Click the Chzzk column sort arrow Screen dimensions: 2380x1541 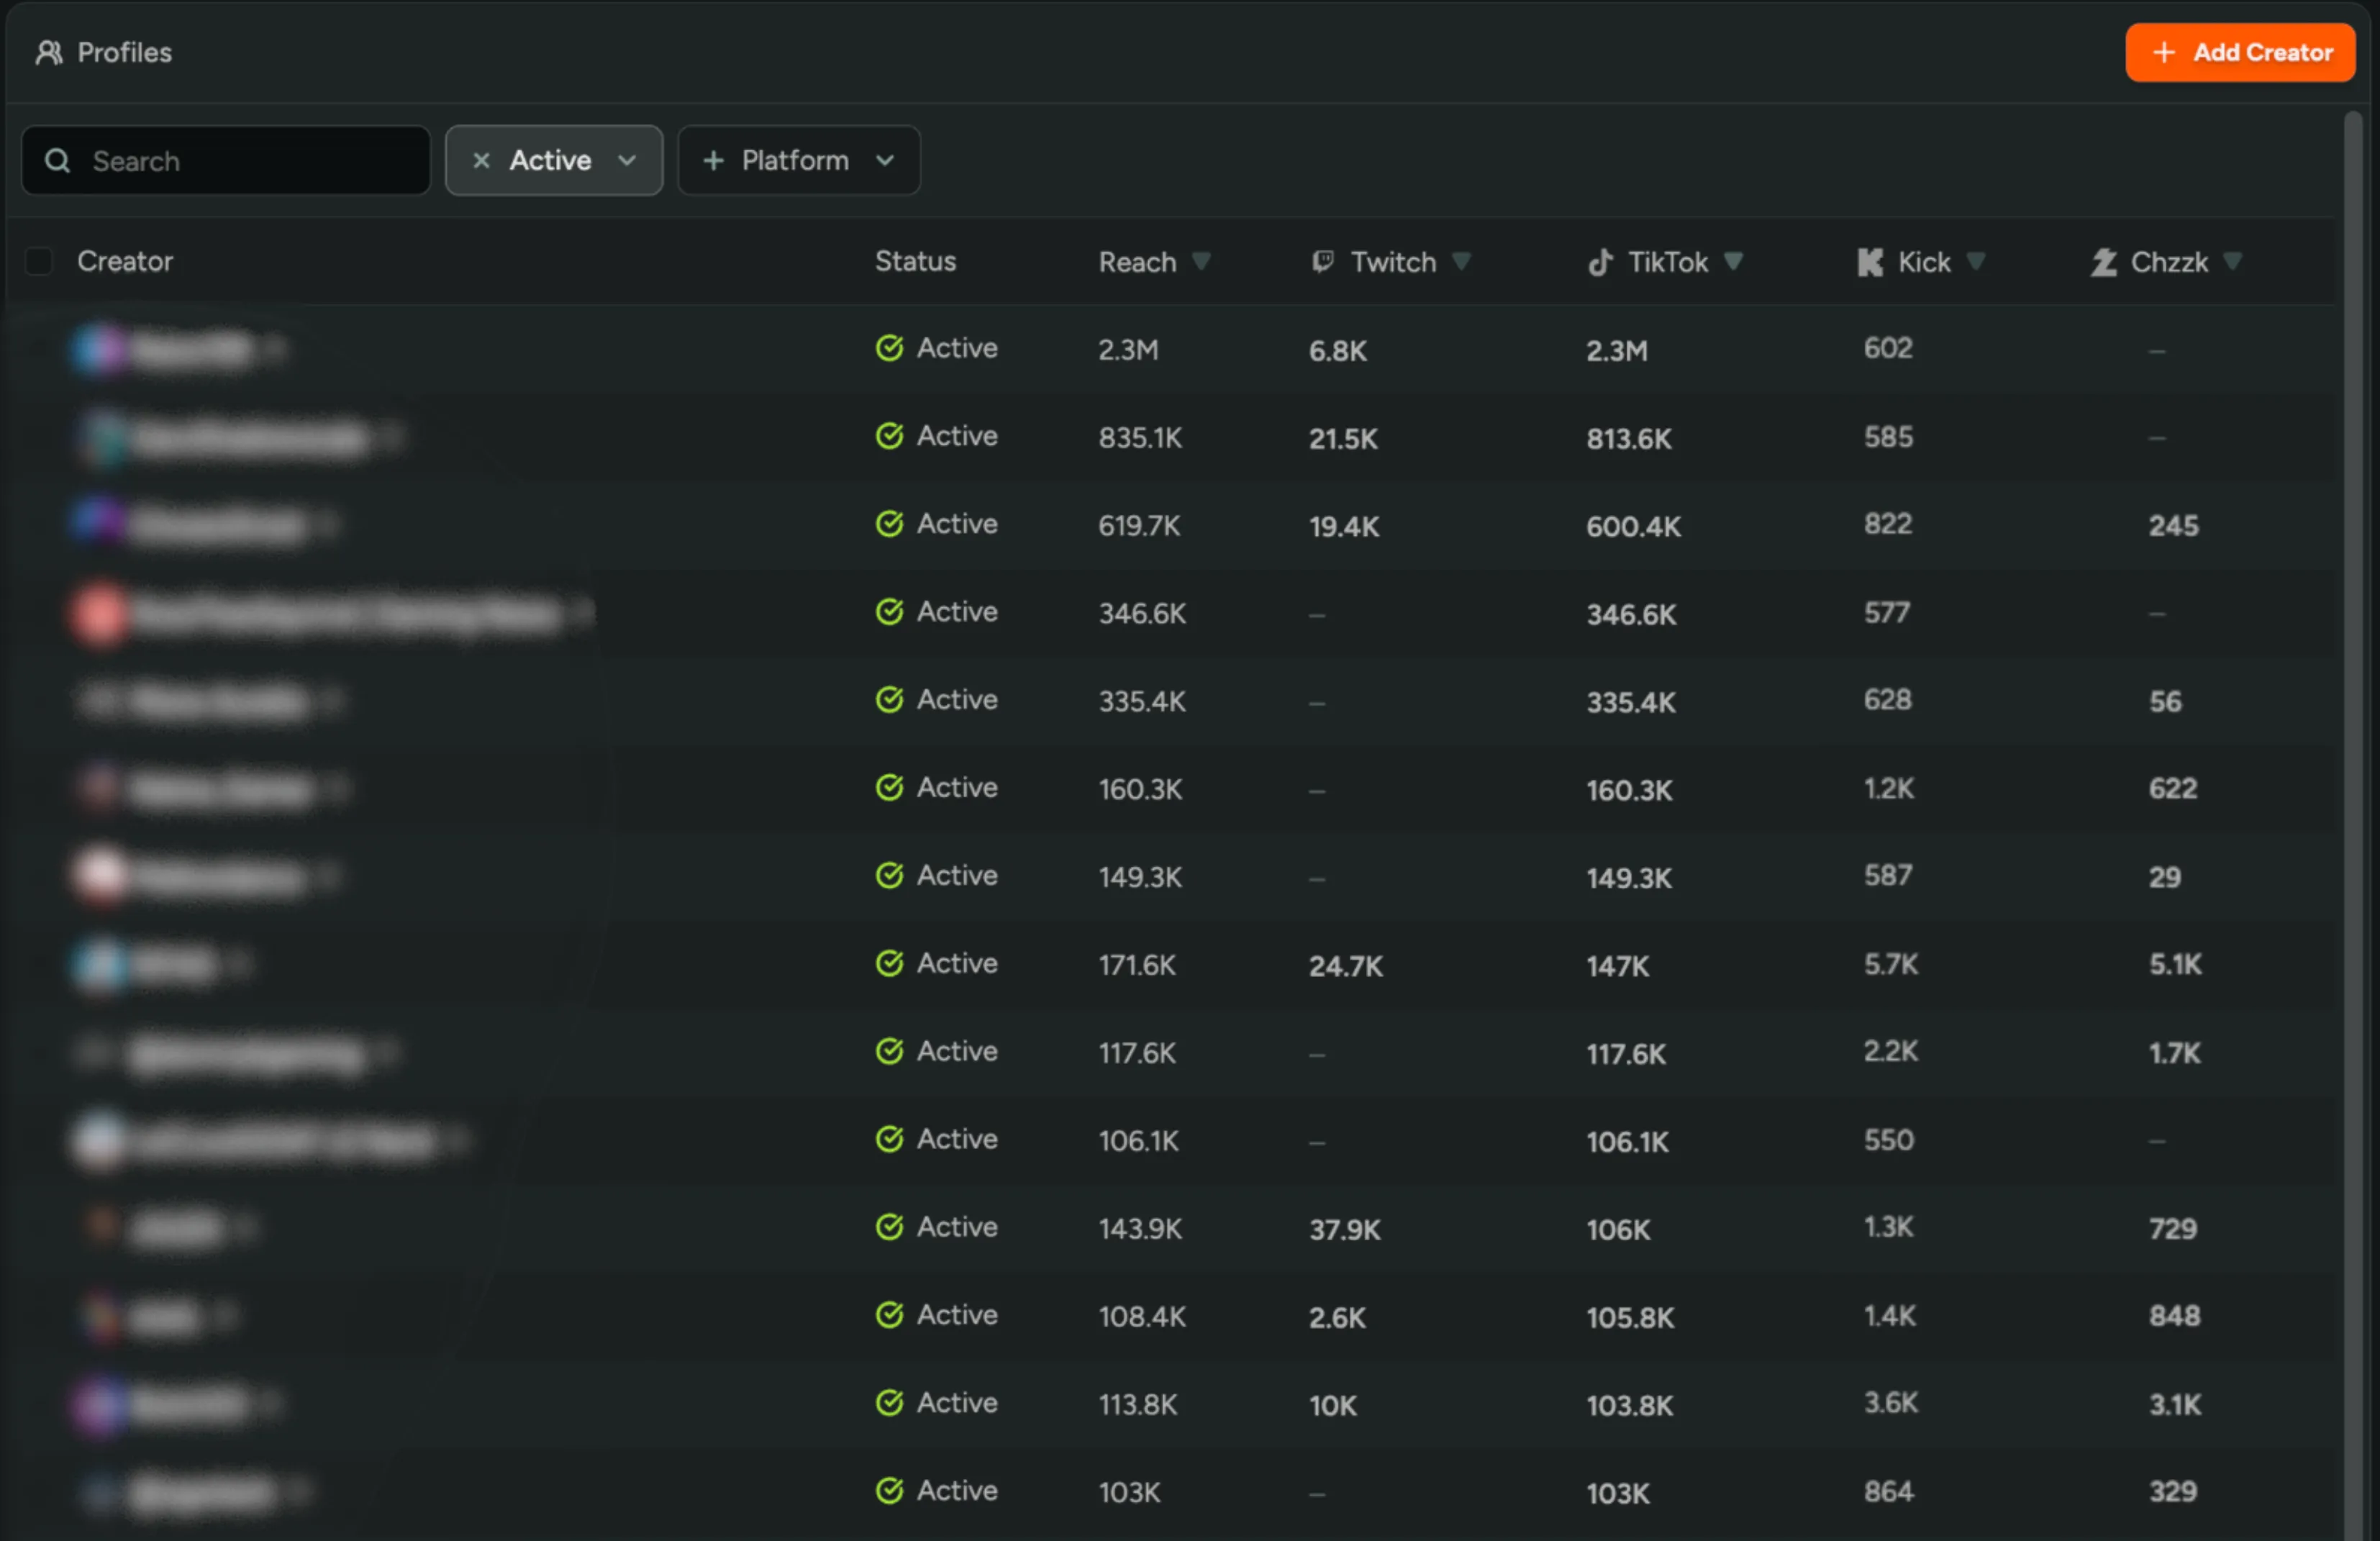click(2233, 261)
